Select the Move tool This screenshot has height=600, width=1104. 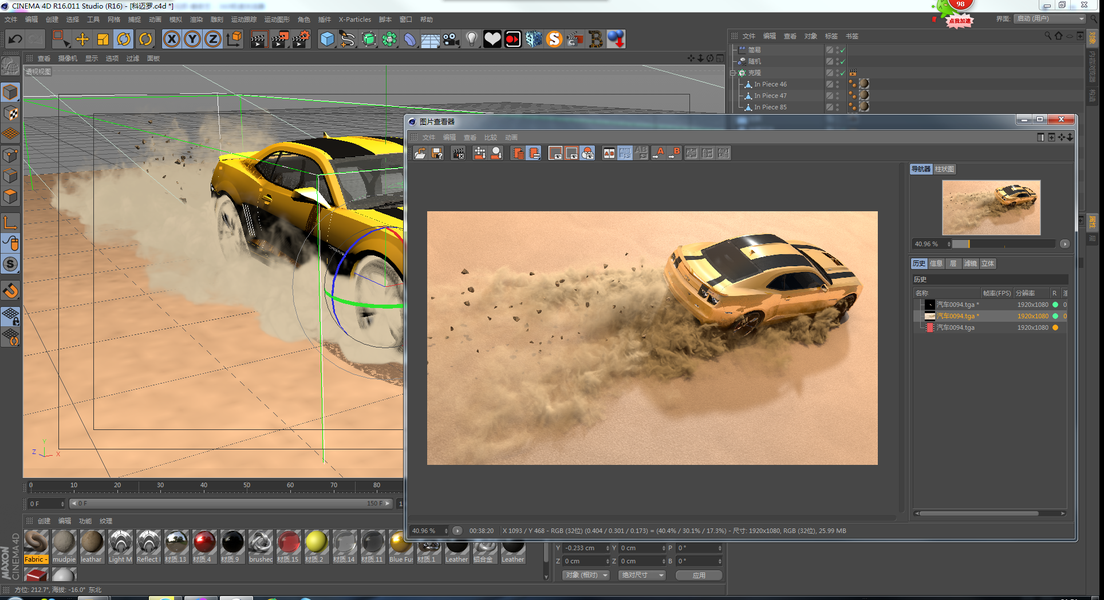pyautogui.click(x=82, y=39)
